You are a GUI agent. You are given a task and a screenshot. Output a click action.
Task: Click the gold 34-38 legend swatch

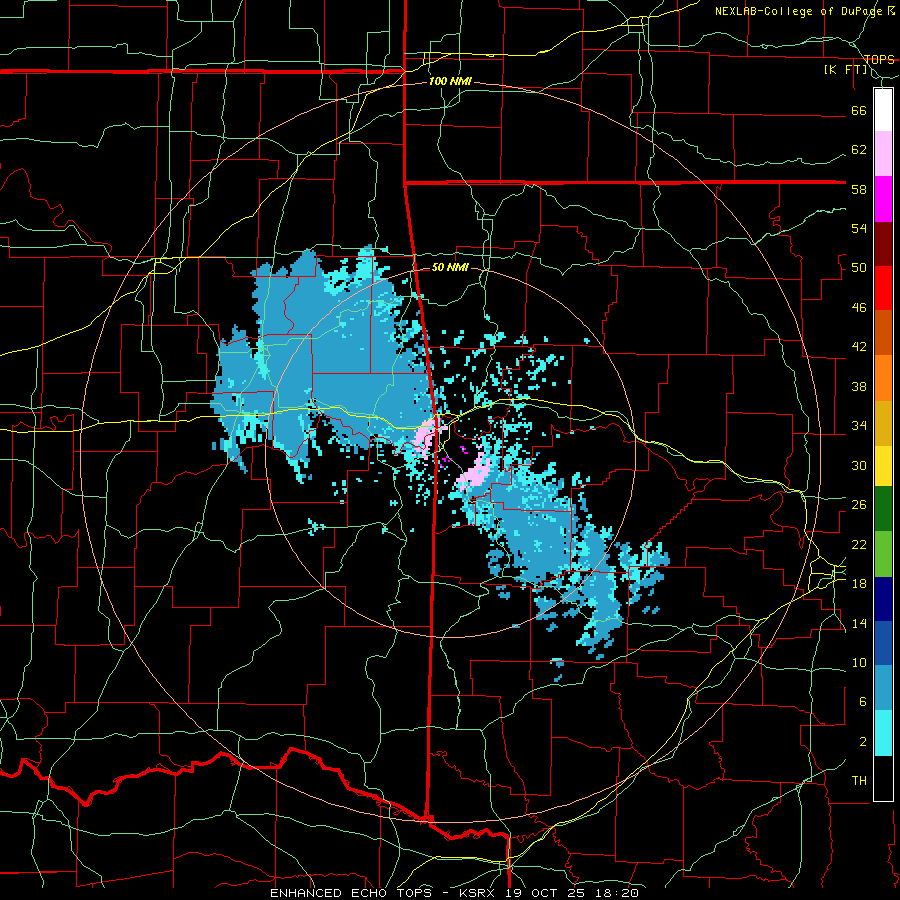coord(883,423)
